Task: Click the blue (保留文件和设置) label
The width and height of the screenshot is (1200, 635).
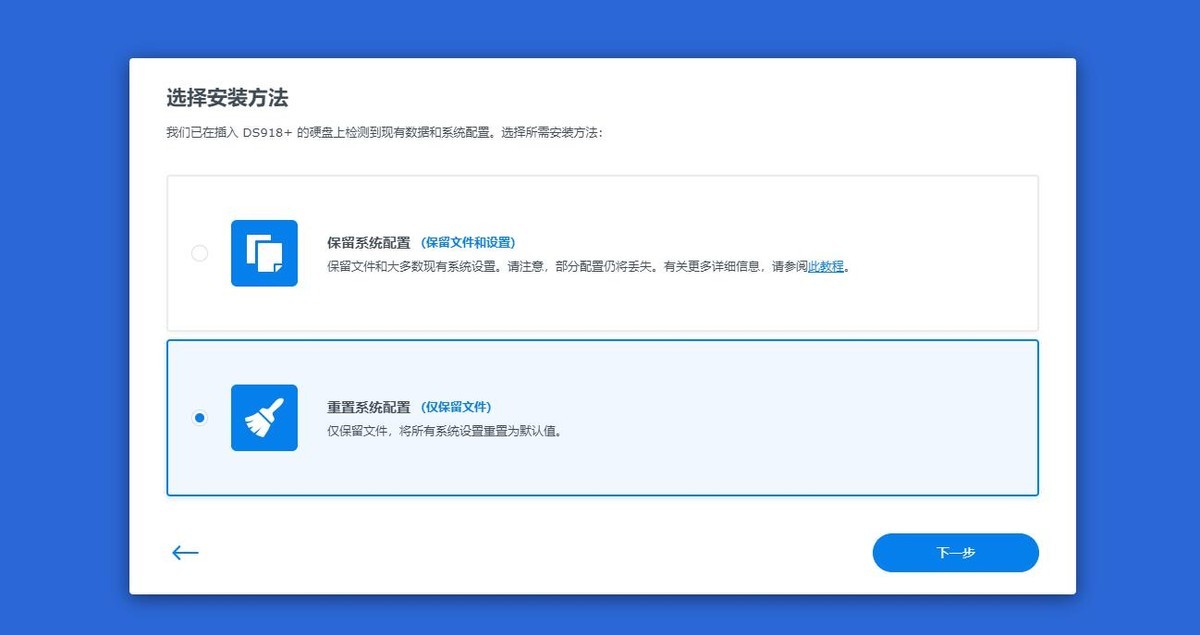Action: click(467, 242)
